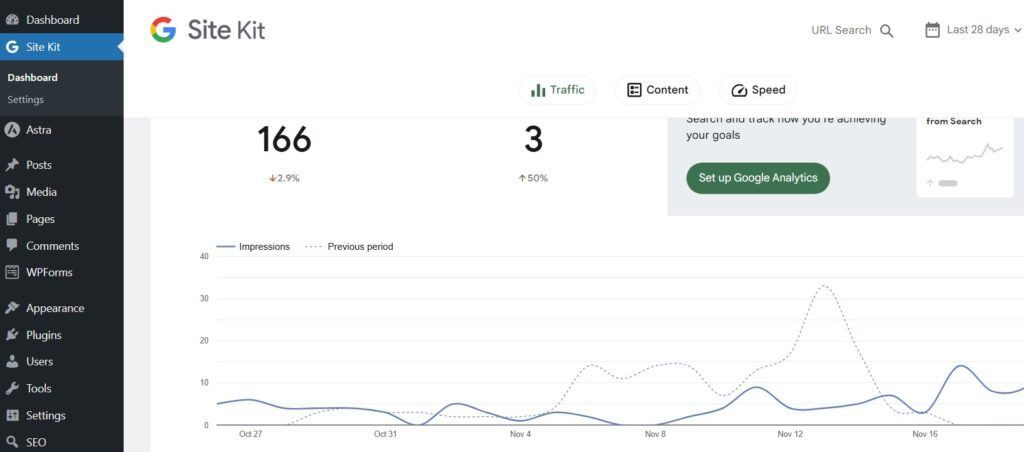Viewport: 1024px width, 452px height.
Task: Click the Tools wrench icon
Action: pos(12,388)
